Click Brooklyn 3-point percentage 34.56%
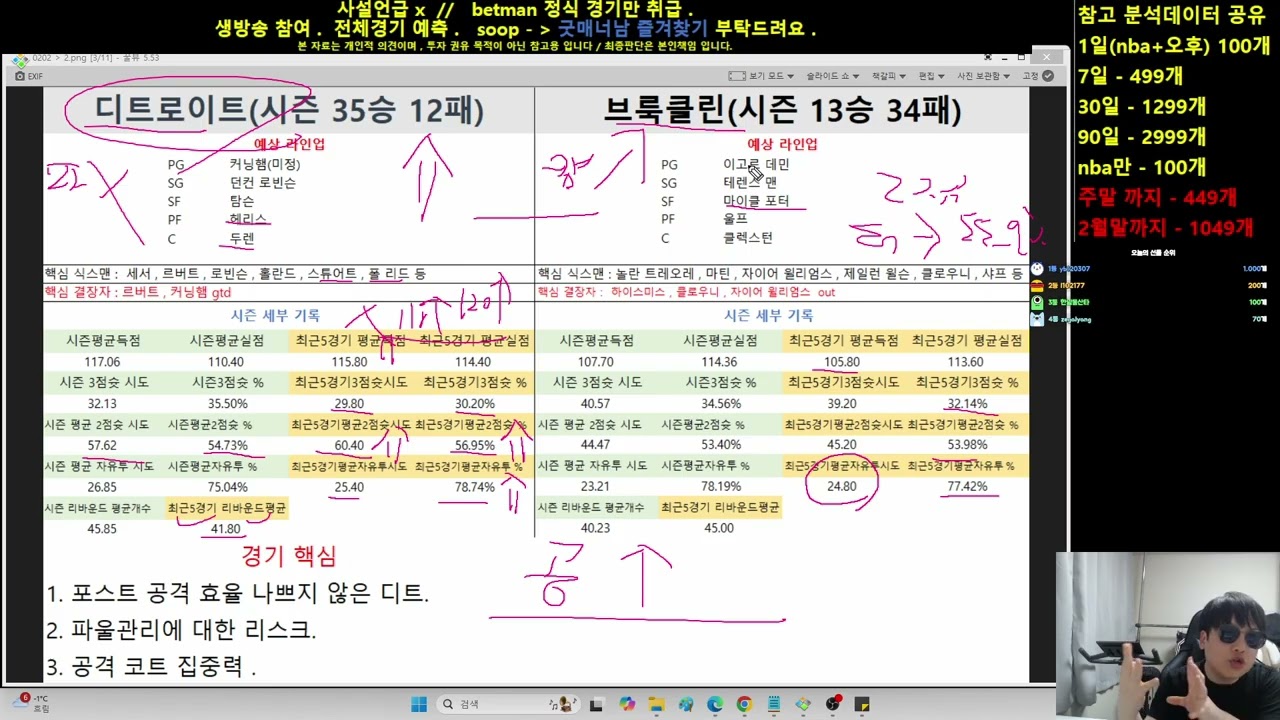 coord(720,404)
